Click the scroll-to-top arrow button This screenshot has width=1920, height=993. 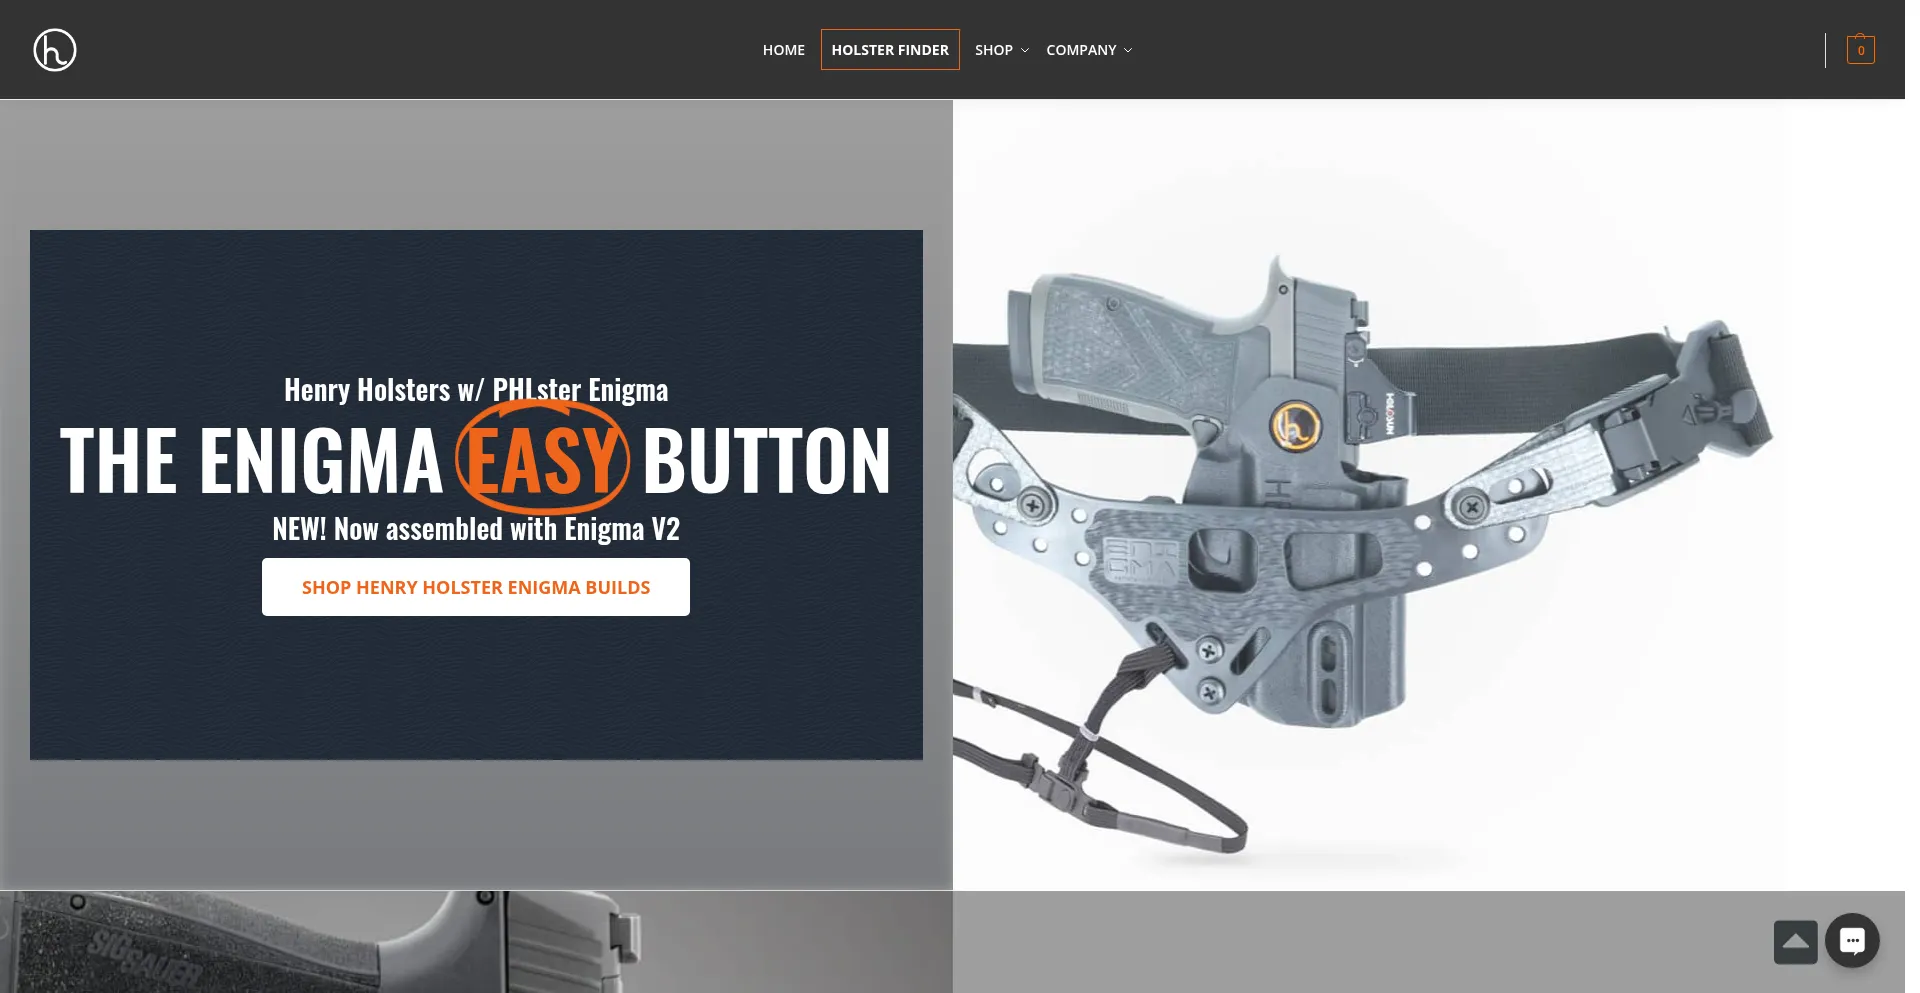point(1795,942)
